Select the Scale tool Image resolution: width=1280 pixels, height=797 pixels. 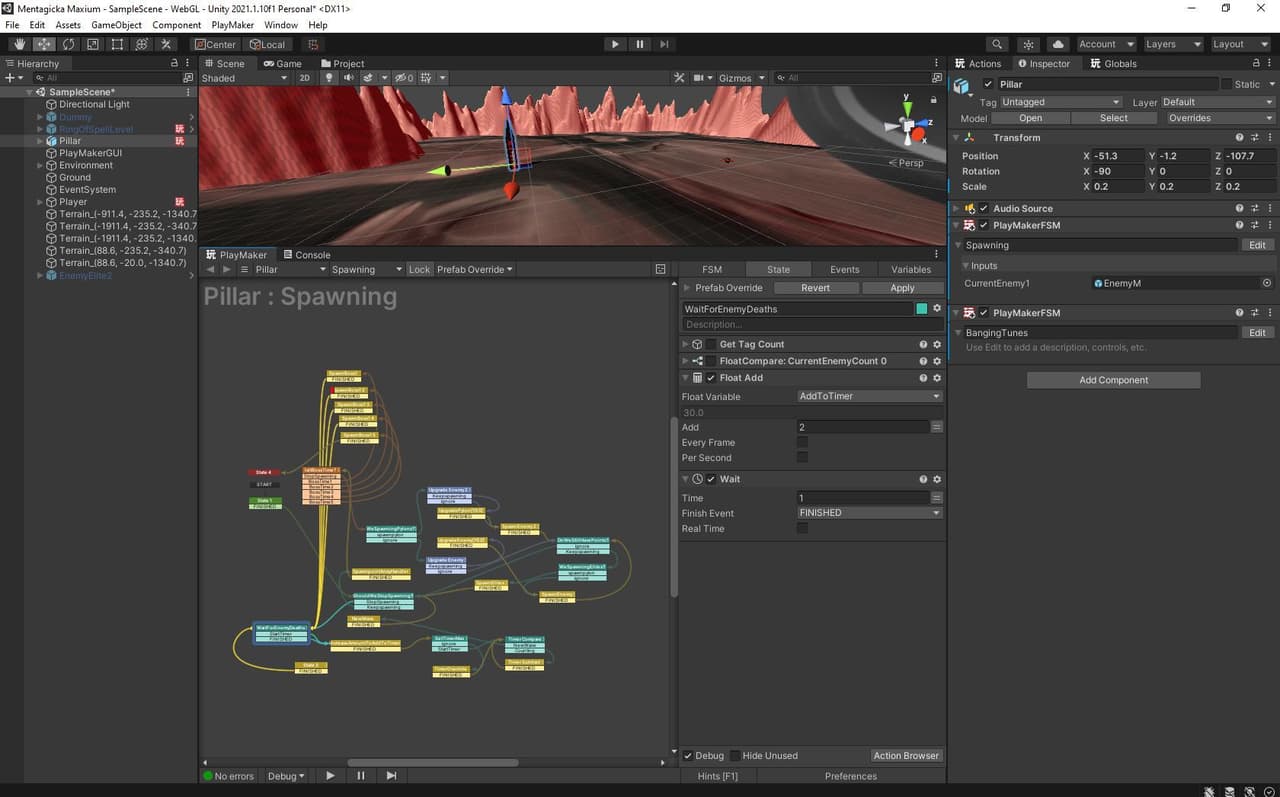[x=93, y=44]
